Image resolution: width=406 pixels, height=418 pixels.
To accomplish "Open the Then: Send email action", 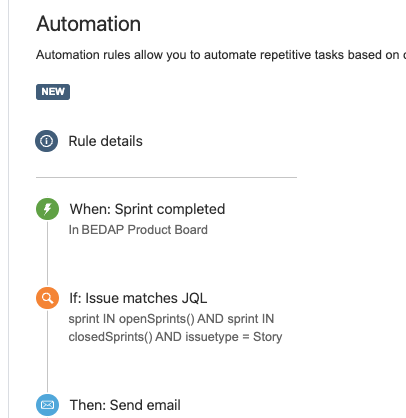I will pos(125,405).
